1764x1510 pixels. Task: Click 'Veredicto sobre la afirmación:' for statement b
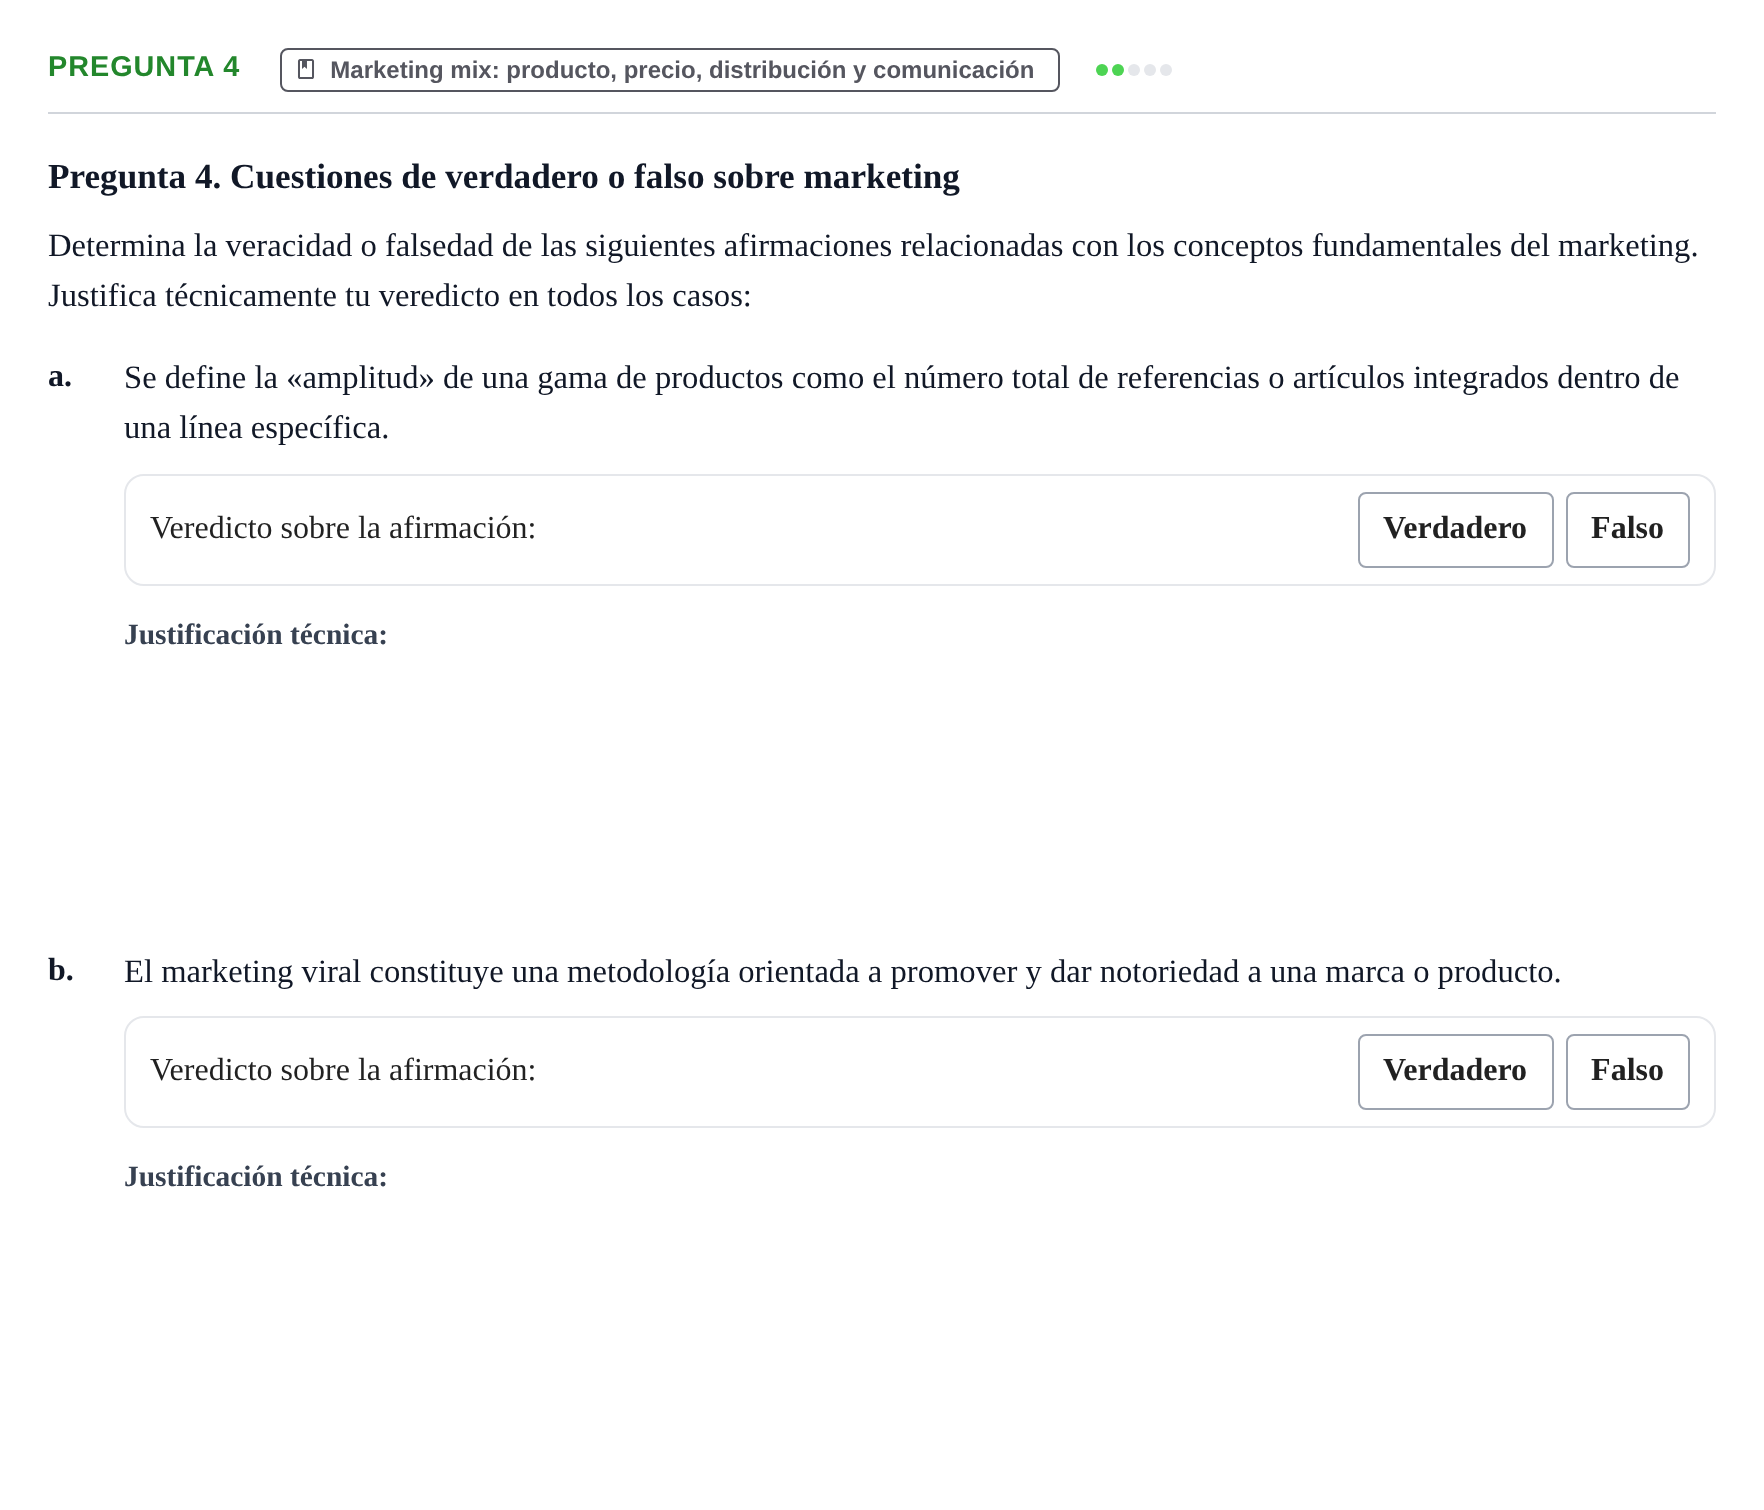point(343,1070)
